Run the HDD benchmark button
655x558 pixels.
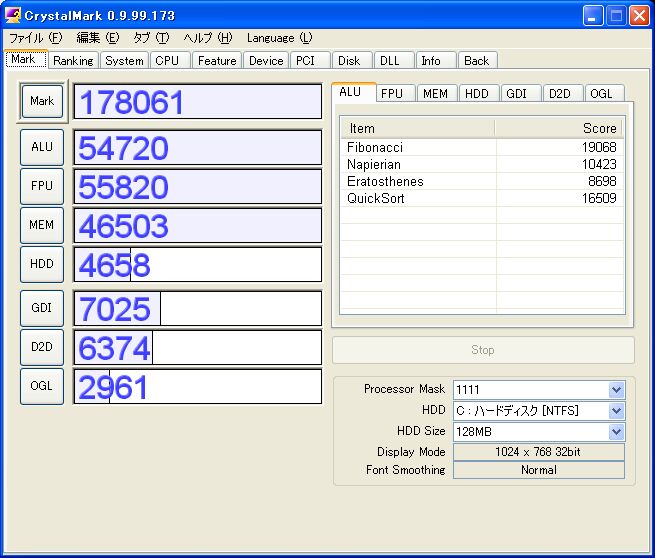tap(42, 264)
